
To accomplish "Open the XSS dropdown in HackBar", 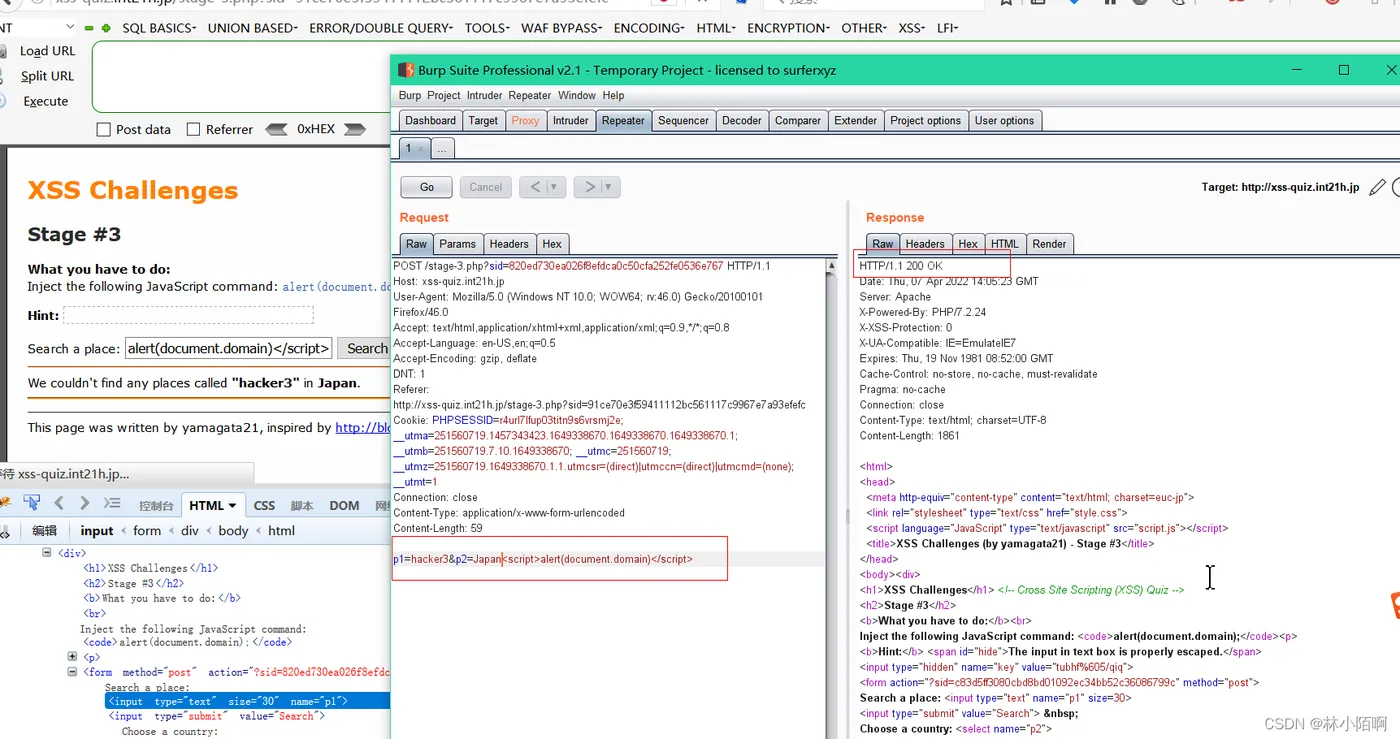I will tap(911, 28).
